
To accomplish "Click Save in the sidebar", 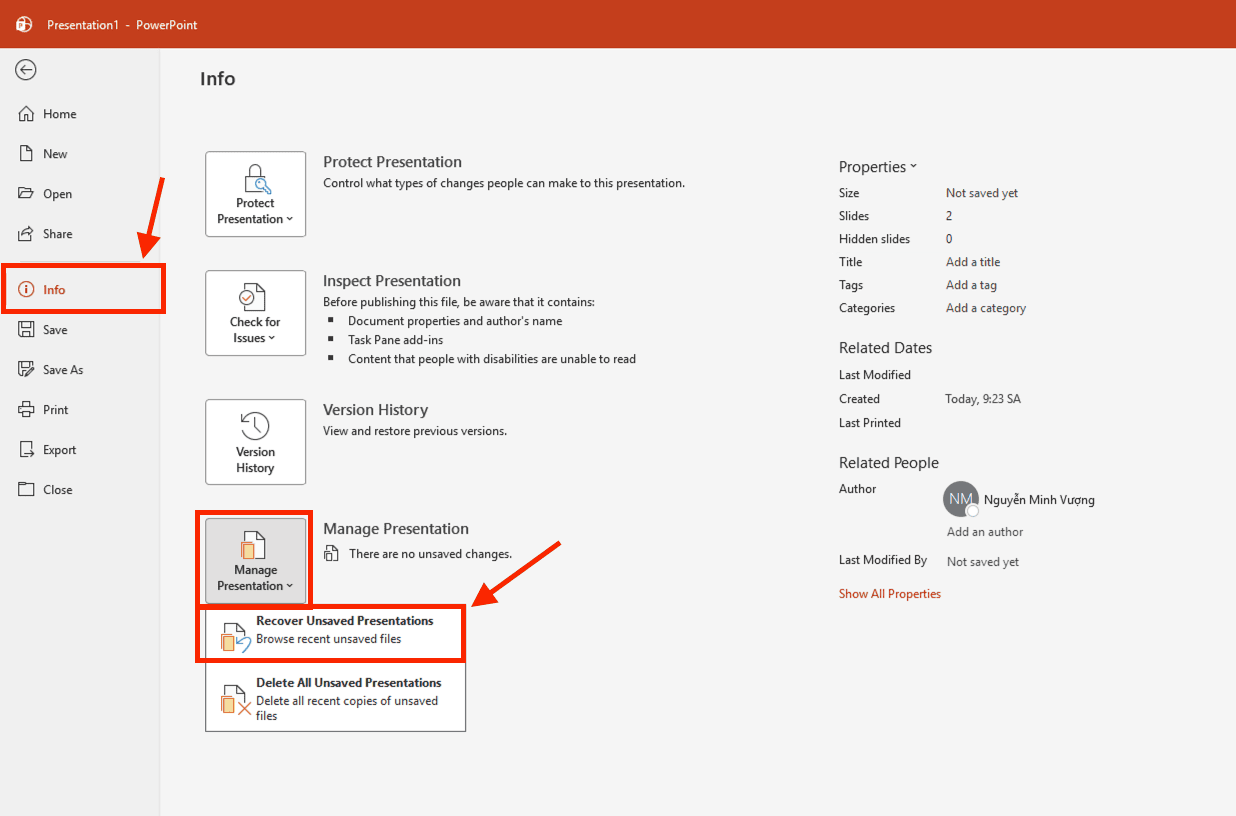I will click(x=80, y=330).
